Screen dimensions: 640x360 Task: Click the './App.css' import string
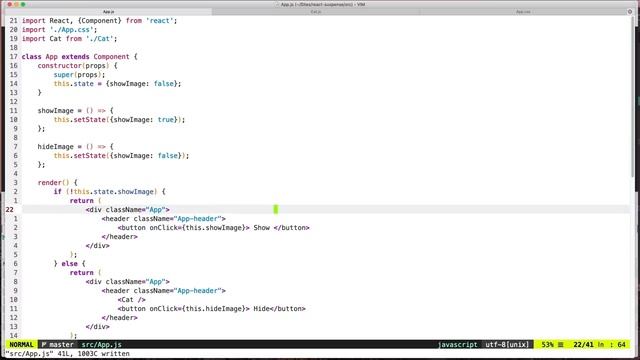[x=71, y=29]
